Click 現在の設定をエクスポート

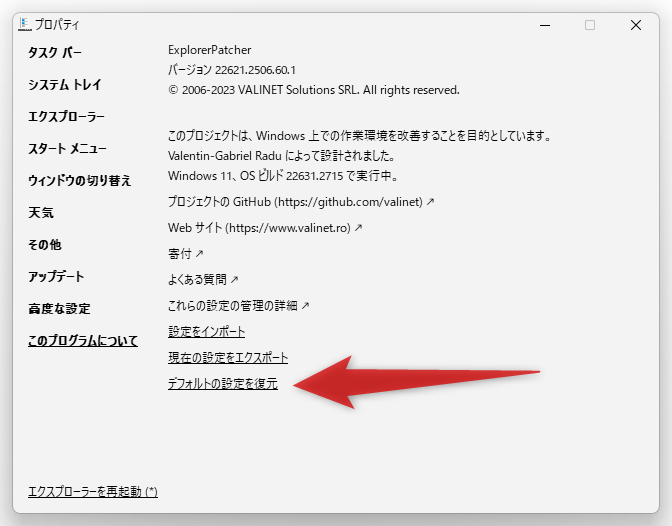point(228,358)
